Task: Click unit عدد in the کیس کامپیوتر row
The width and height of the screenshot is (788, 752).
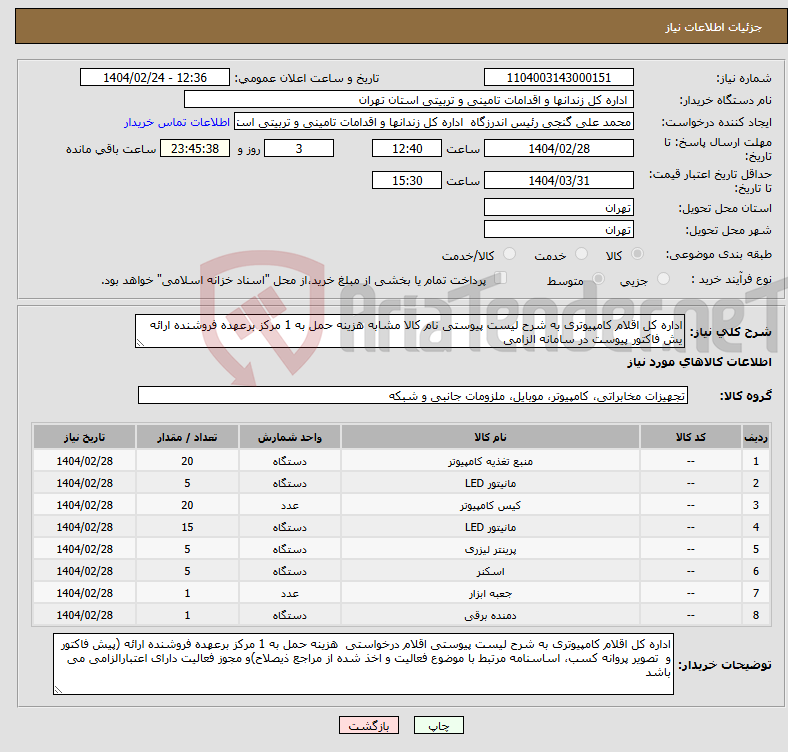Action: tap(289, 505)
